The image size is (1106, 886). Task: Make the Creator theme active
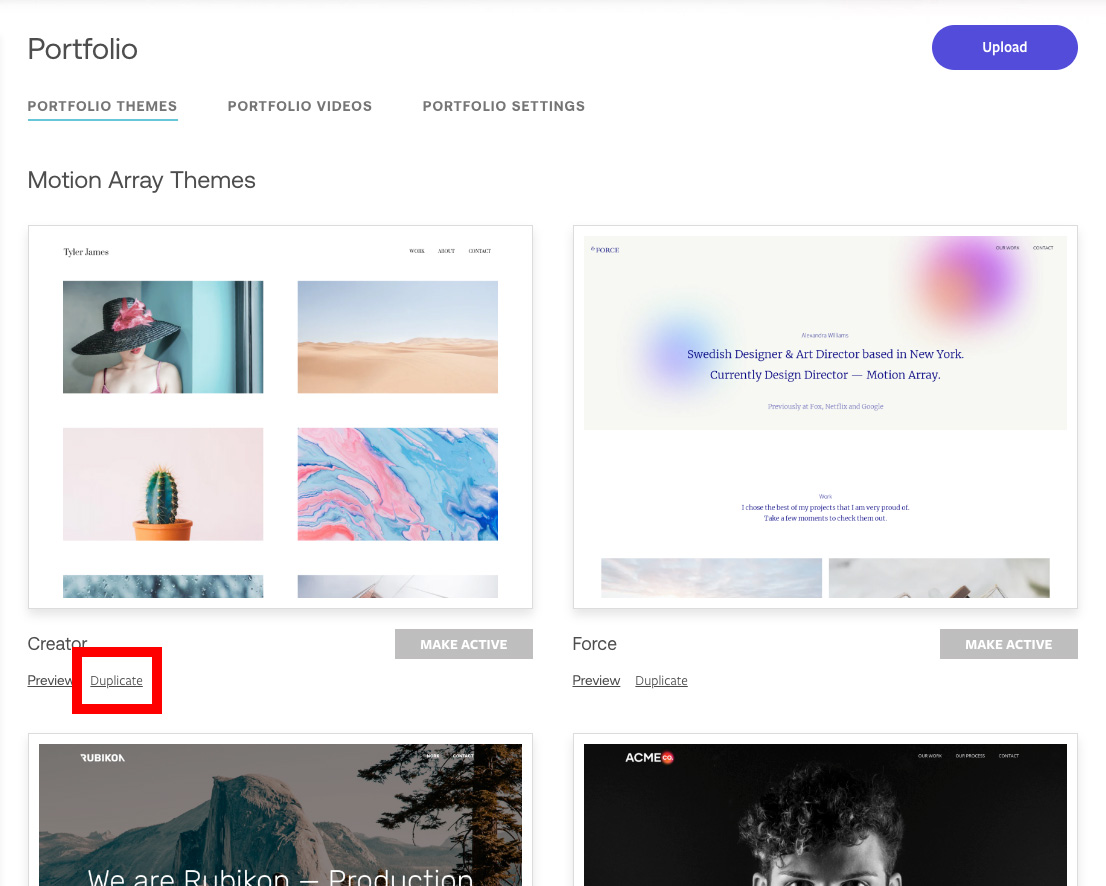(463, 644)
